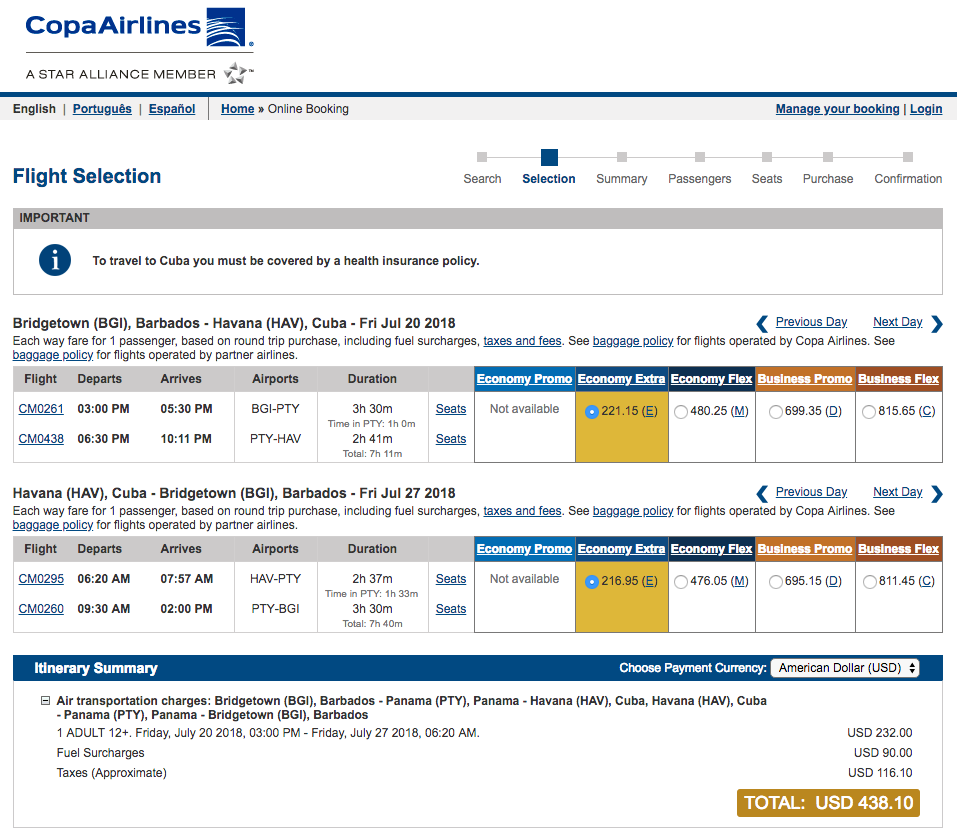957x832 pixels.
Task: Click the Fuel Surcharges USD 90.00 amount
Action: click(x=883, y=752)
